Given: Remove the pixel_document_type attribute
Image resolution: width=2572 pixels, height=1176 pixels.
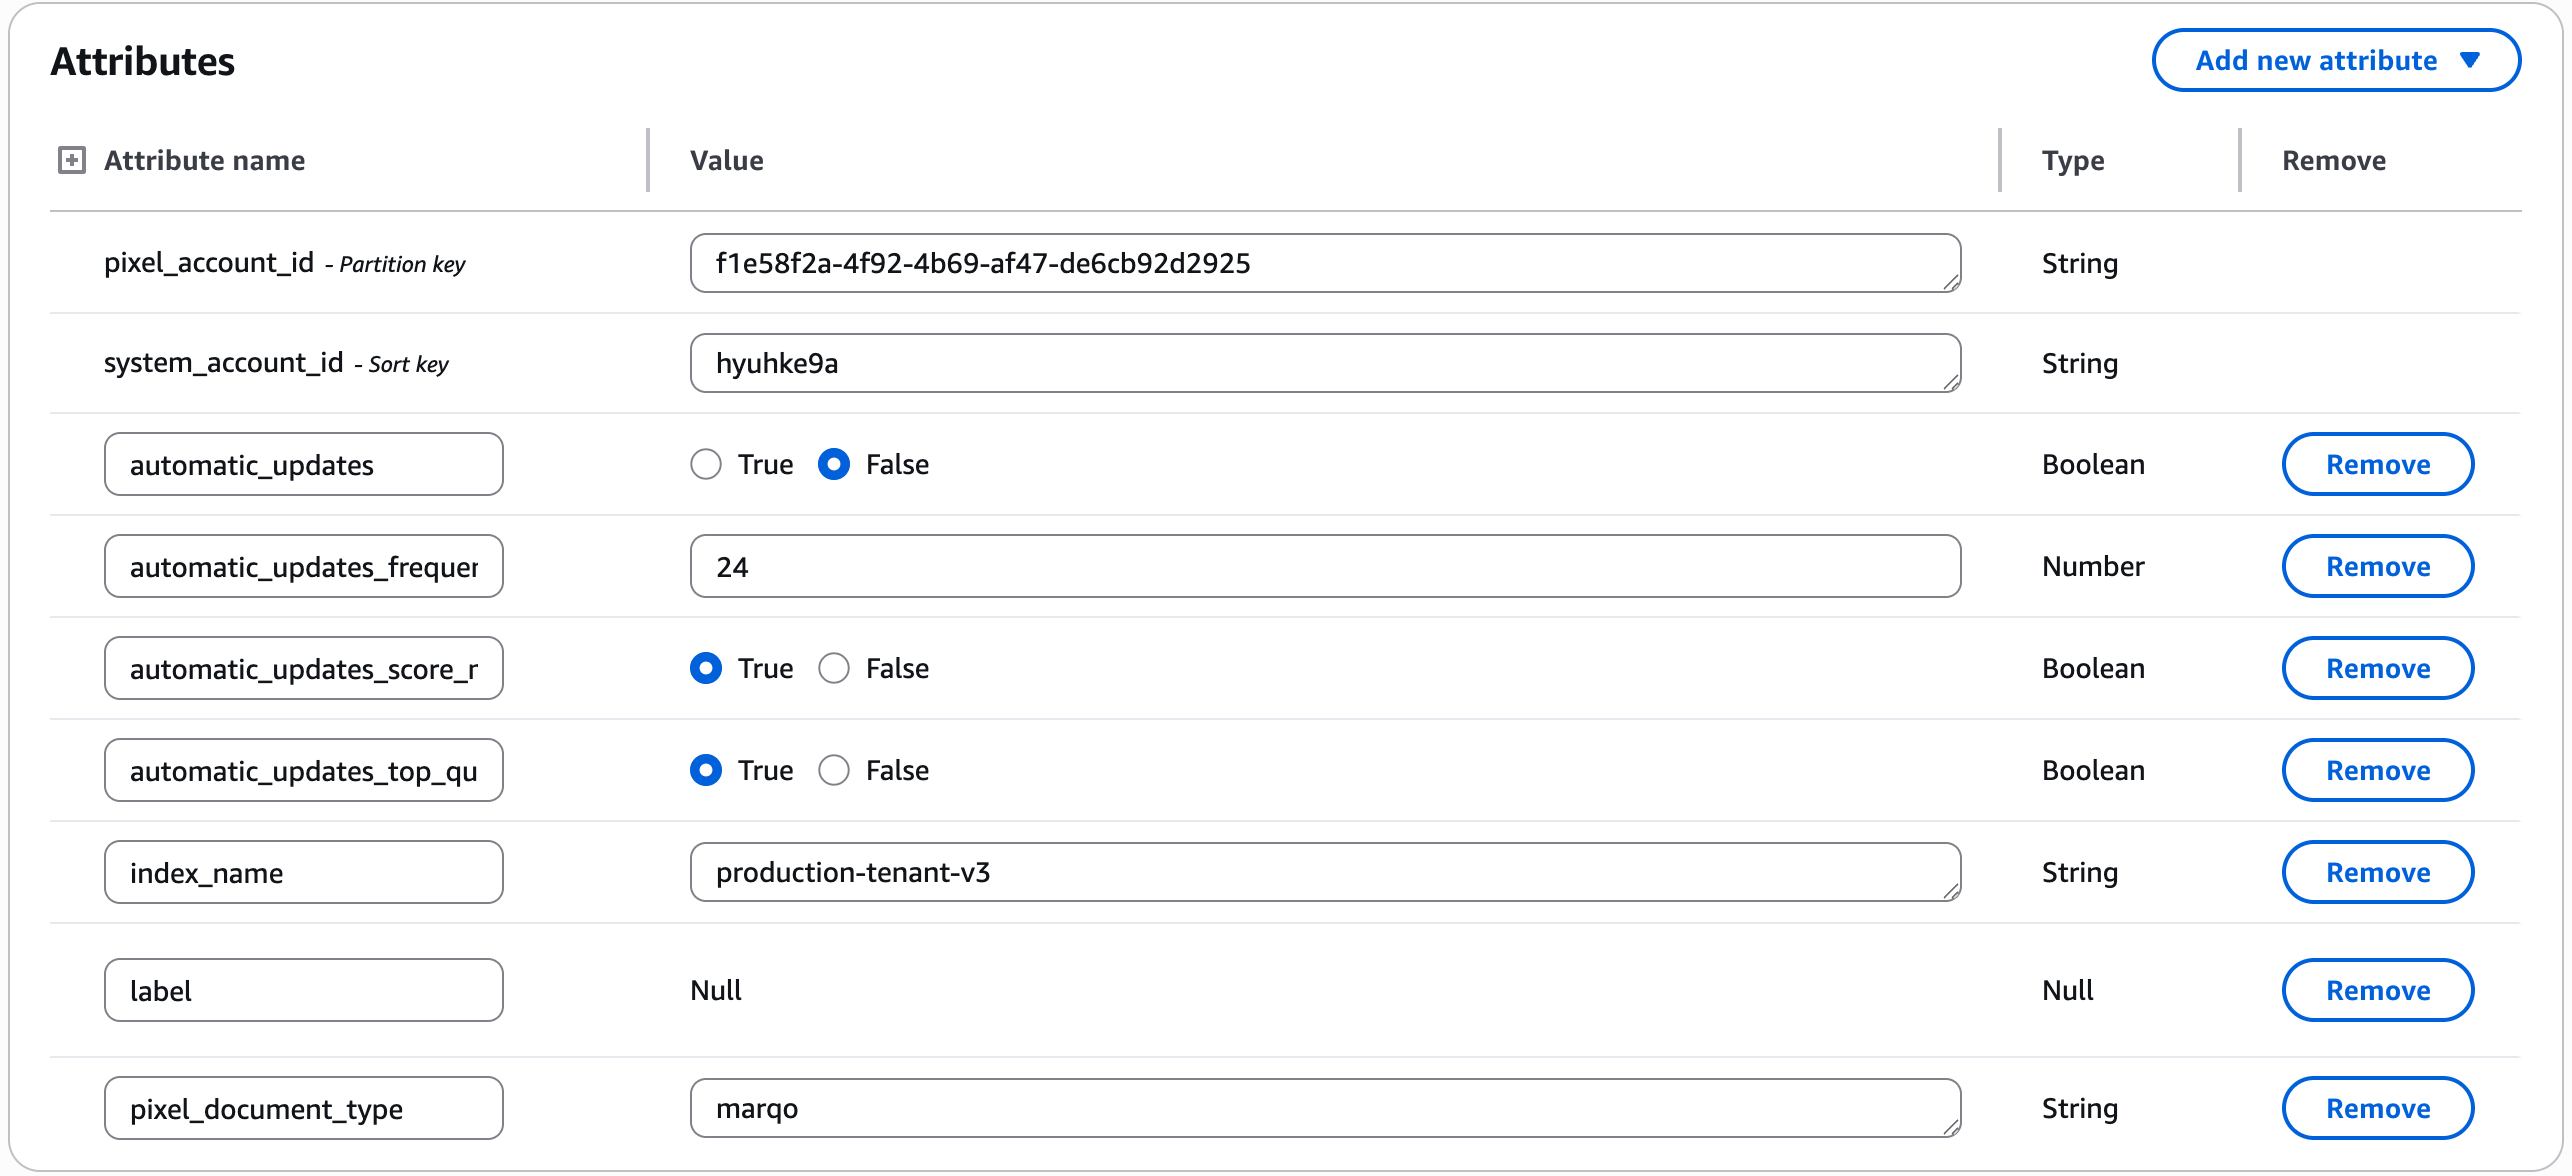Looking at the screenshot, I should coord(2377,1109).
